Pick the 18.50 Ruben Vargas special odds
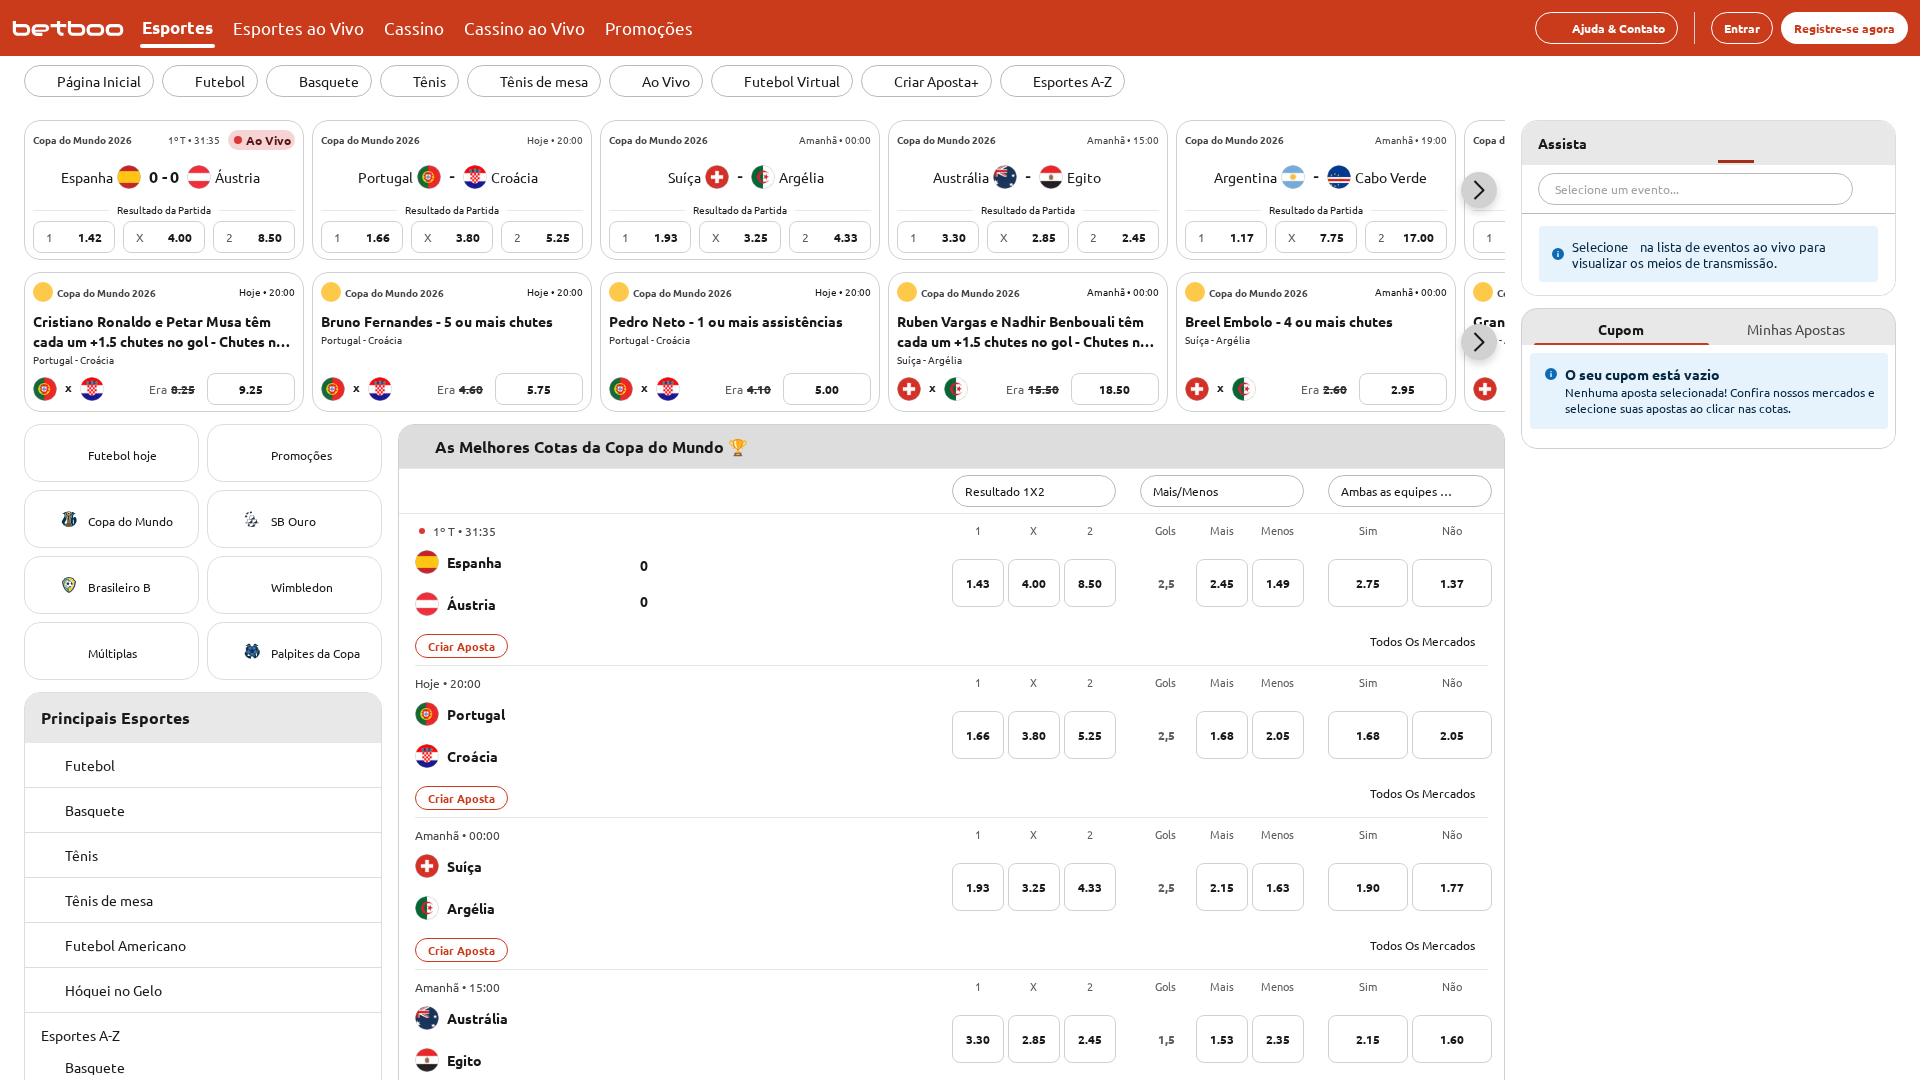The height and width of the screenshot is (1080, 1920). pos(1115,389)
